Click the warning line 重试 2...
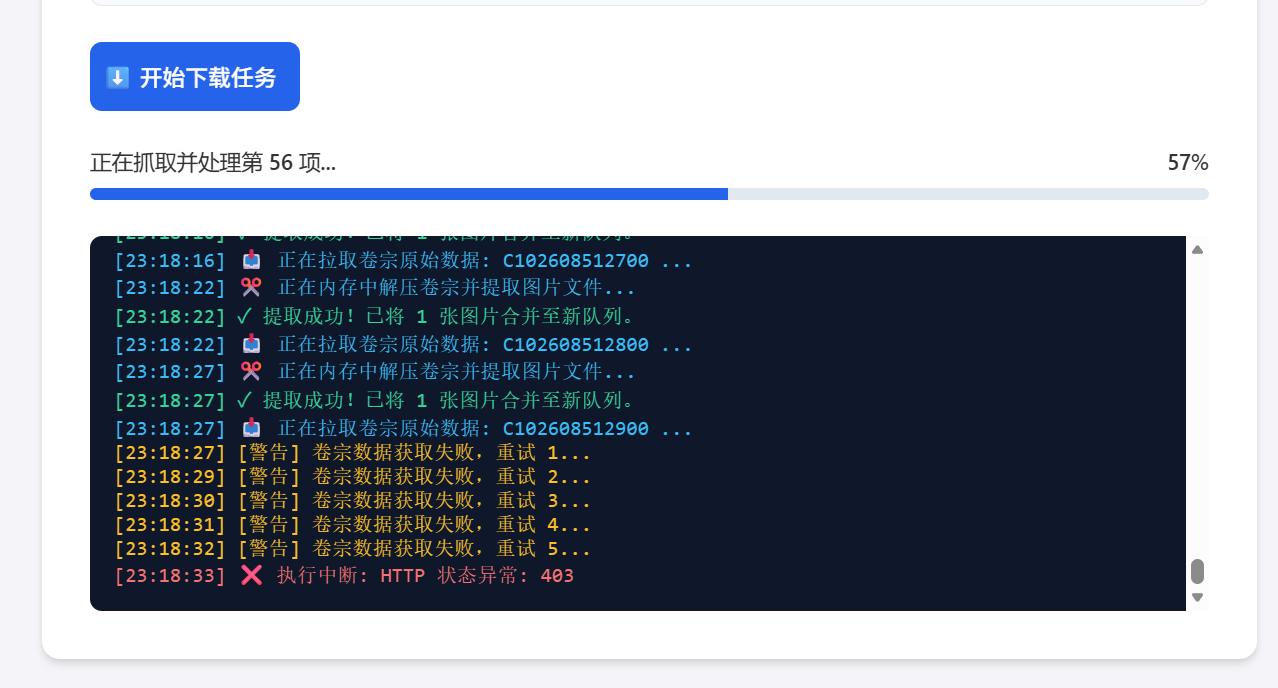This screenshot has width=1278, height=688. [x=353, y=477]
